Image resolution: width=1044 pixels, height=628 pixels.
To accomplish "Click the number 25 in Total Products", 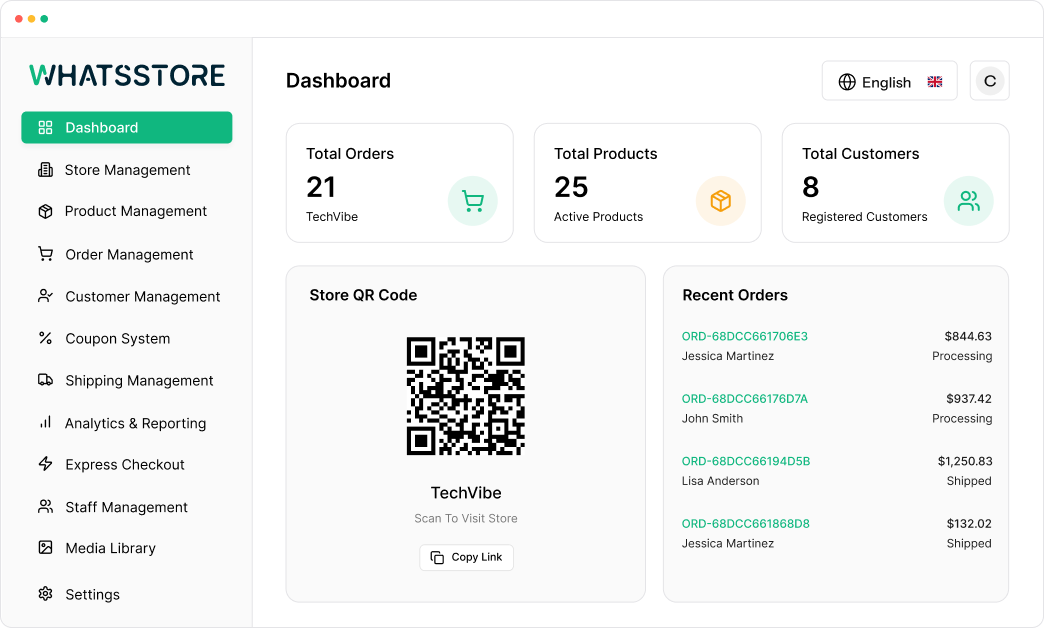I will point(571,187).
